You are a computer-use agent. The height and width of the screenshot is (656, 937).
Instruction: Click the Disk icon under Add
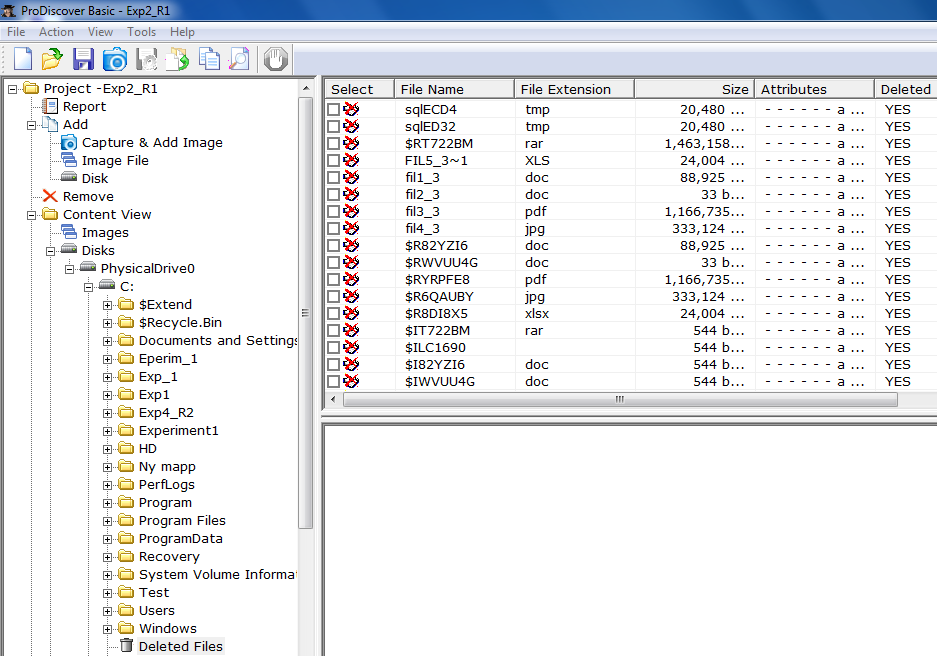click(x=69, y=177)
